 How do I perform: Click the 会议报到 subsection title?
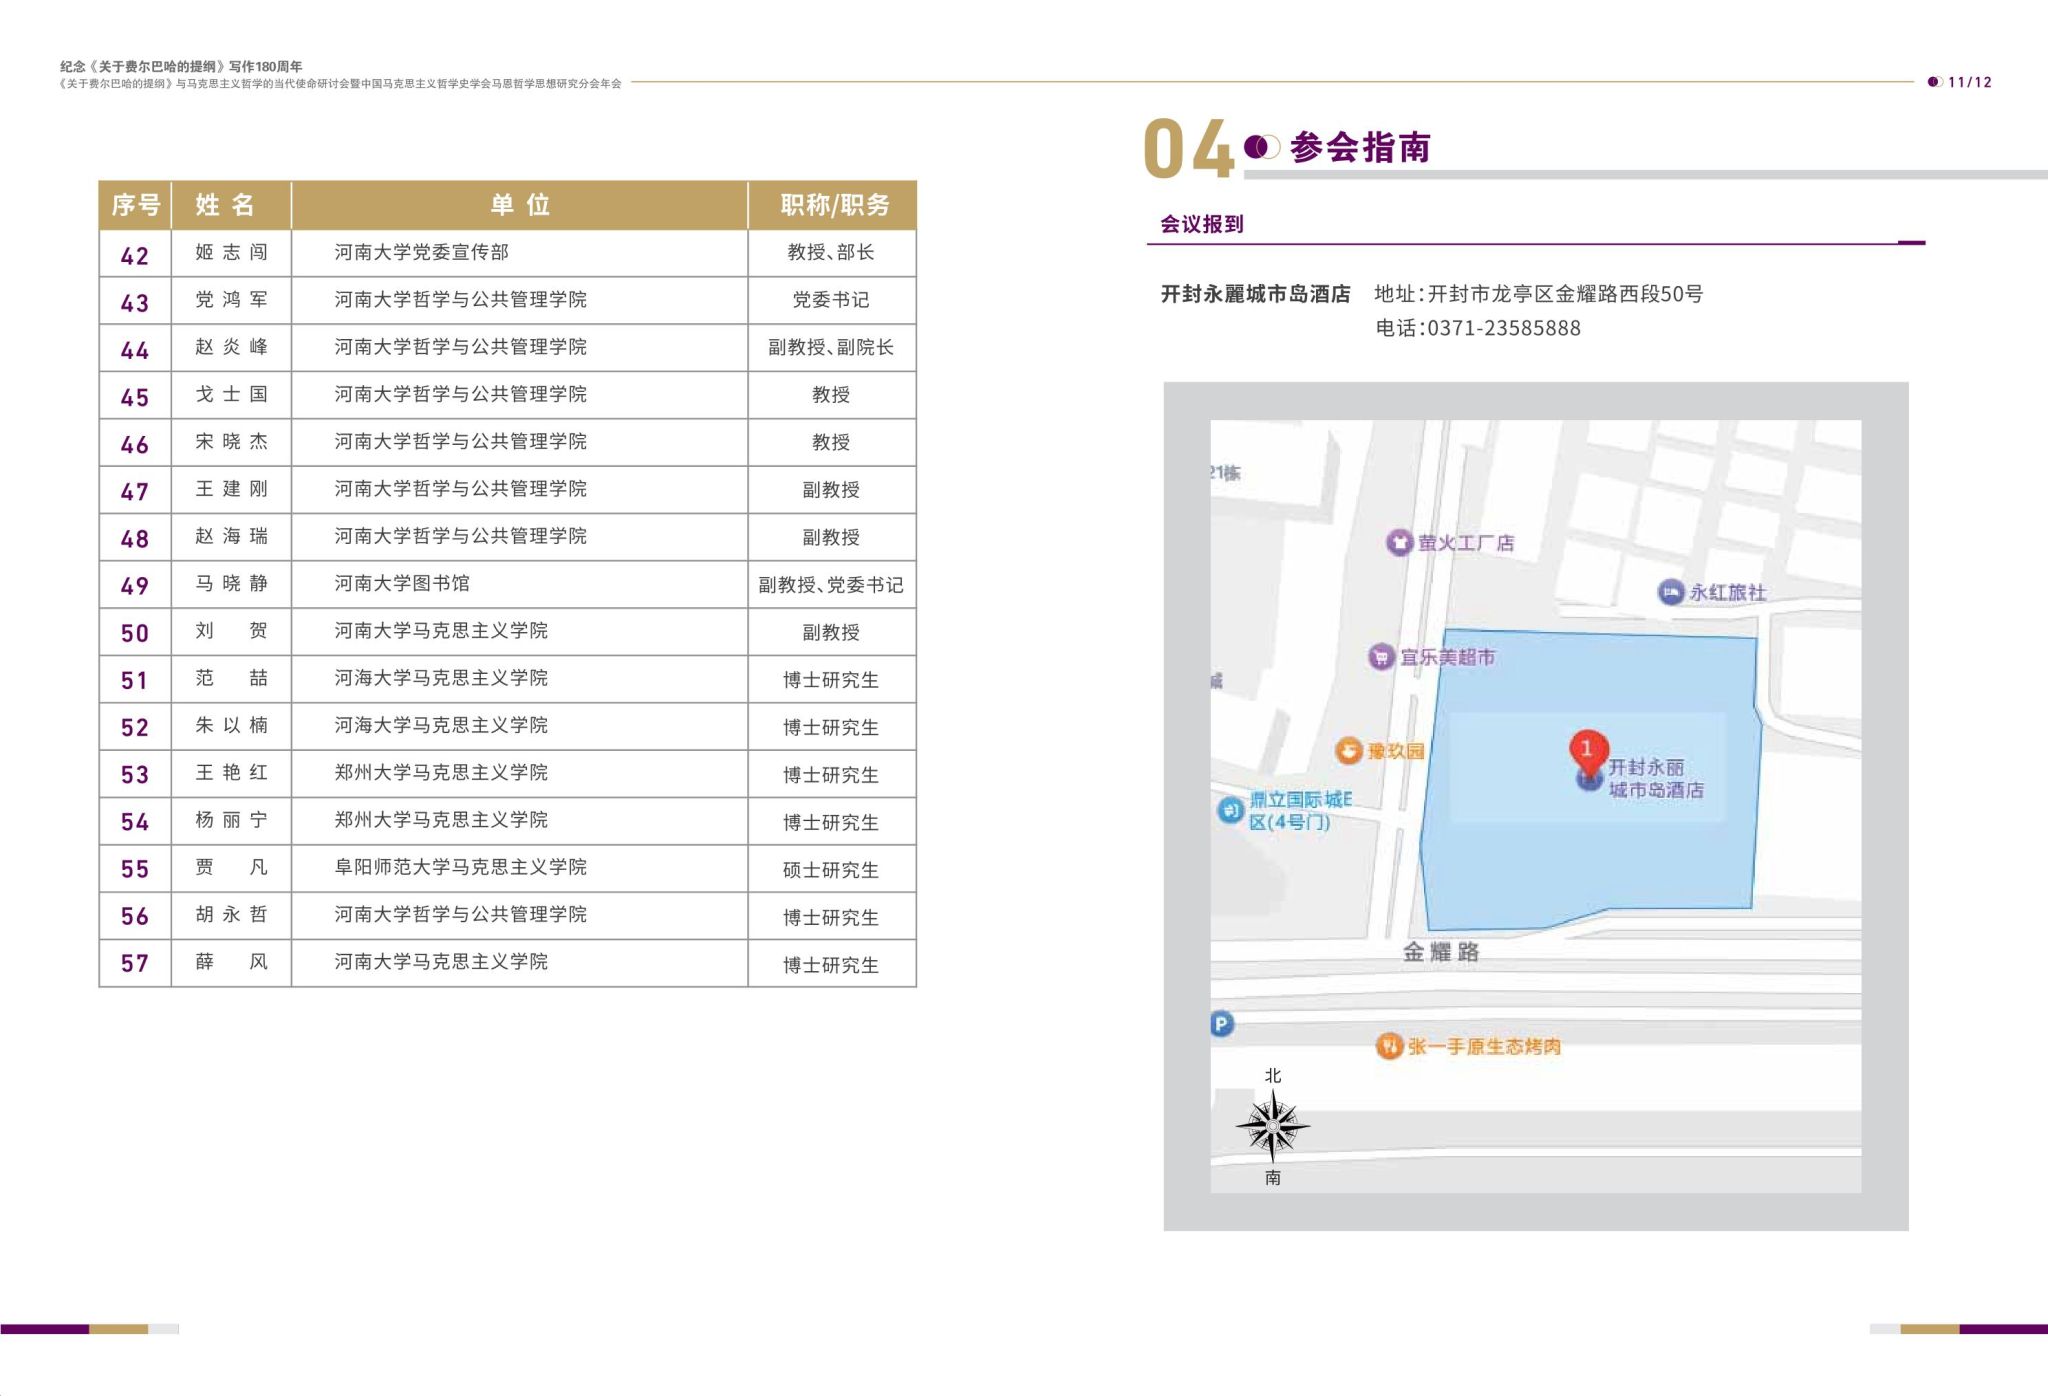[x=1201, y=224]
